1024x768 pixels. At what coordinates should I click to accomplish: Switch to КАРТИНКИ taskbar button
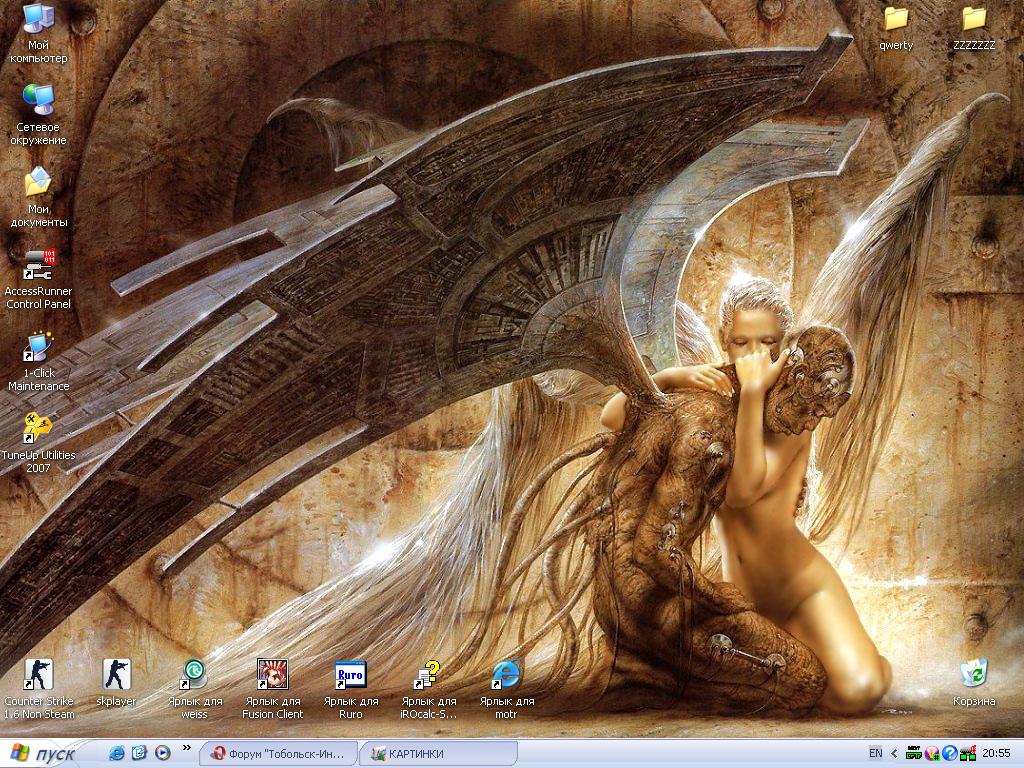[x=438, y=754]
